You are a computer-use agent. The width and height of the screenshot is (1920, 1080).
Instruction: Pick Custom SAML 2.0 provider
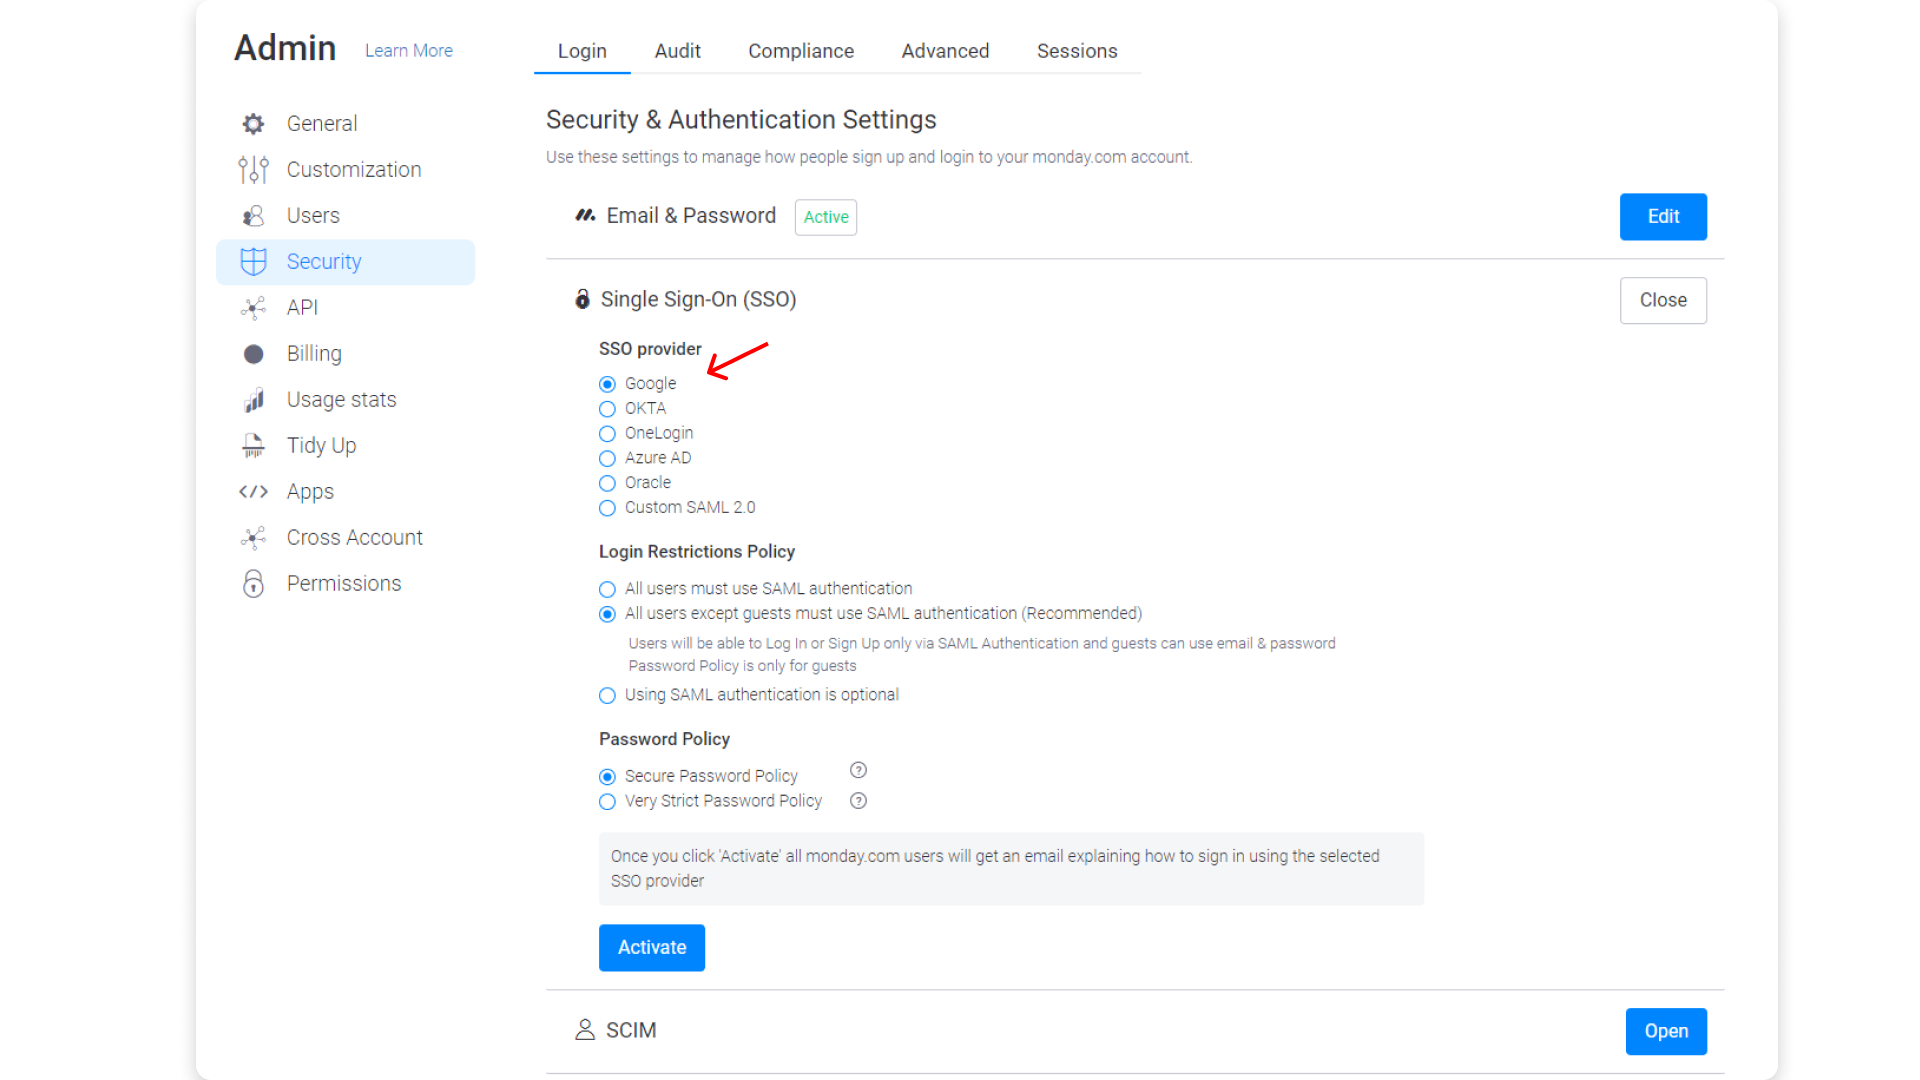point(607,509)
